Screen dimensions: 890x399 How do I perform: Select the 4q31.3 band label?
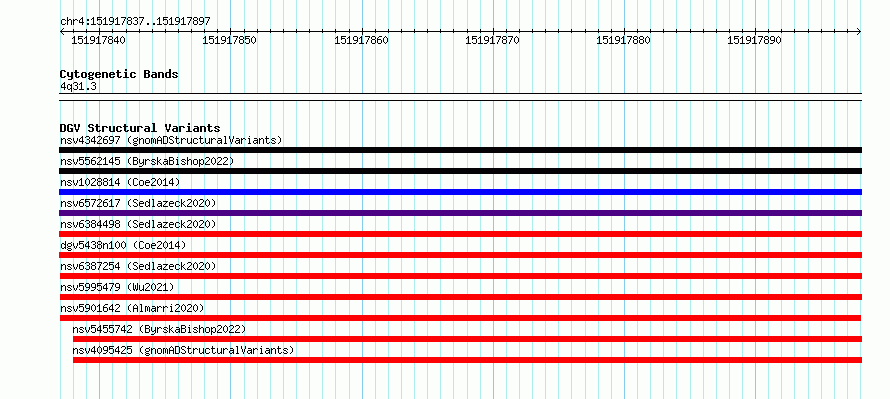tap(78, 87)
